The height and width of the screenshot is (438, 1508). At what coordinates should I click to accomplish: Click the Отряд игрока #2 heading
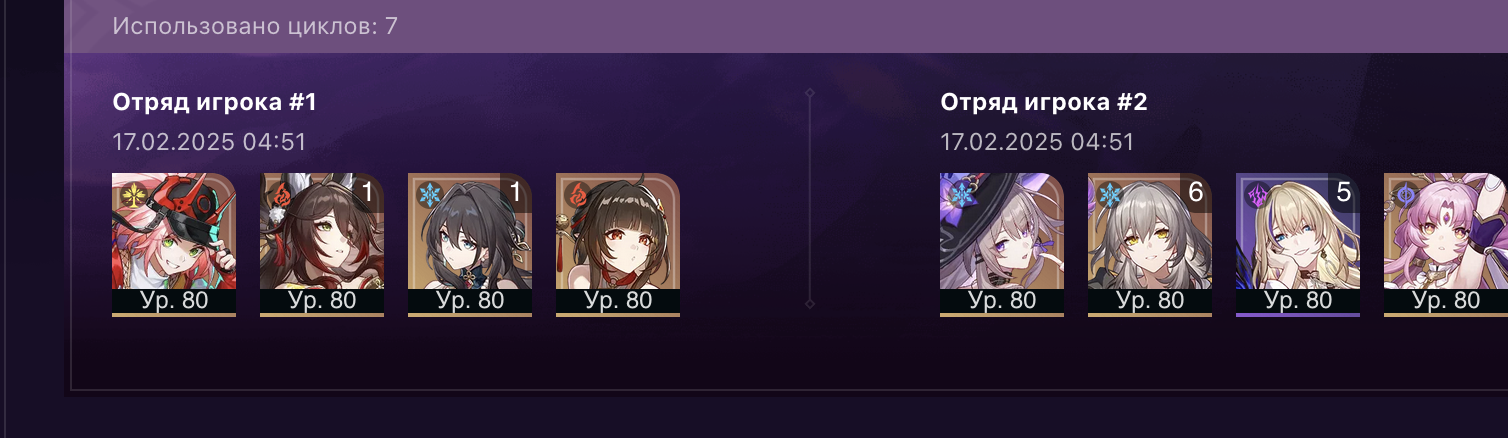[1044, 102]
